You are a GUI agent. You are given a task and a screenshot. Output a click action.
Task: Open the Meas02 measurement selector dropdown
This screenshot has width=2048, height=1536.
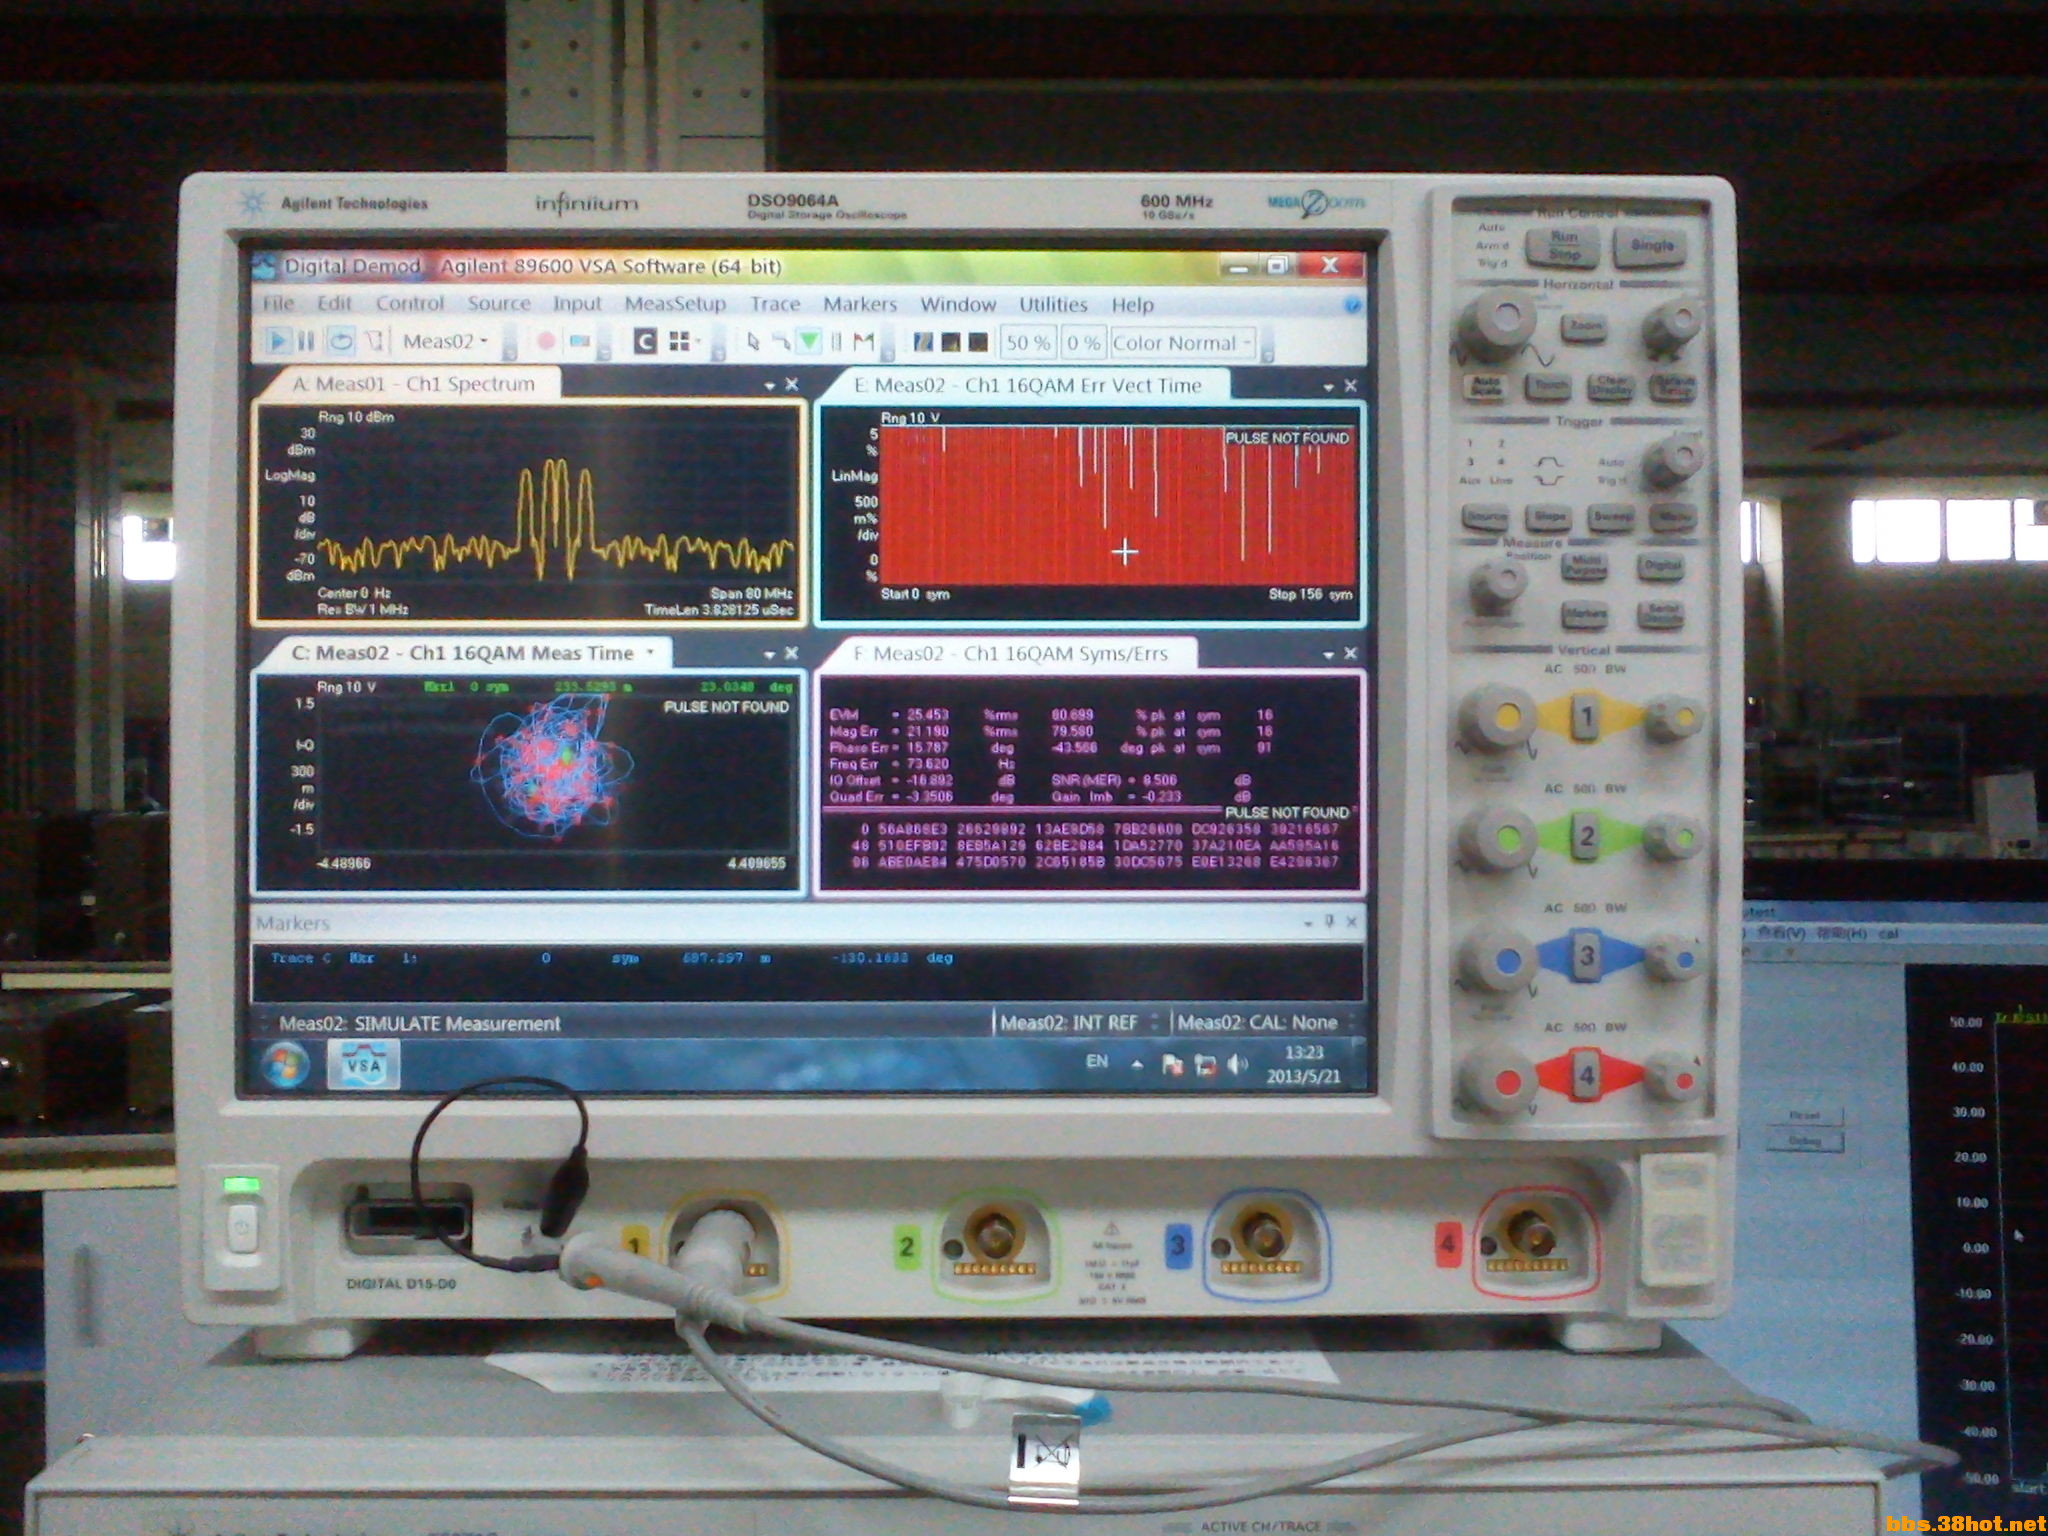(x=445, y=342)
